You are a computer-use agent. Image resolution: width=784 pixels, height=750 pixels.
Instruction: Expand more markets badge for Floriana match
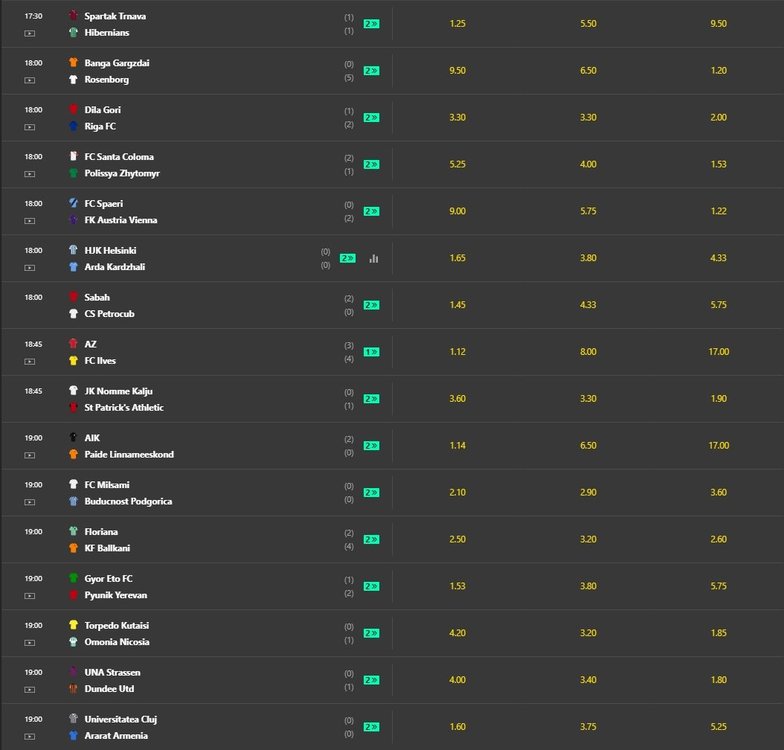(372, 540)
